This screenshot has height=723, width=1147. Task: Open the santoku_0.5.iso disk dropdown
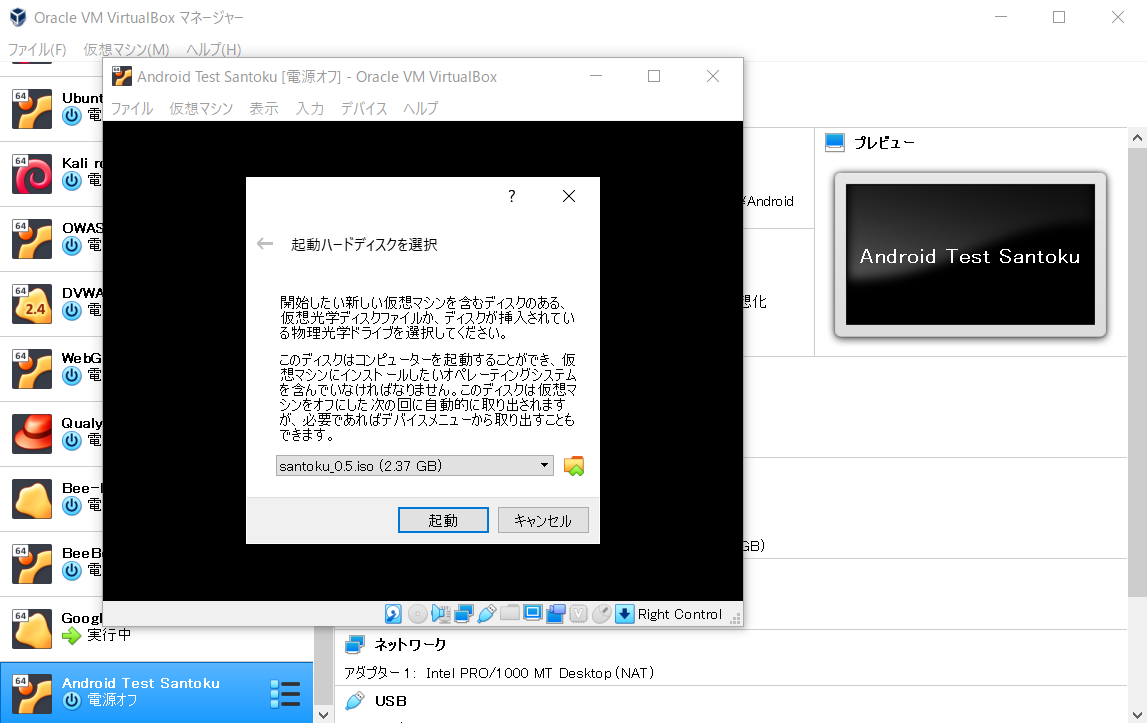[415, 465]
